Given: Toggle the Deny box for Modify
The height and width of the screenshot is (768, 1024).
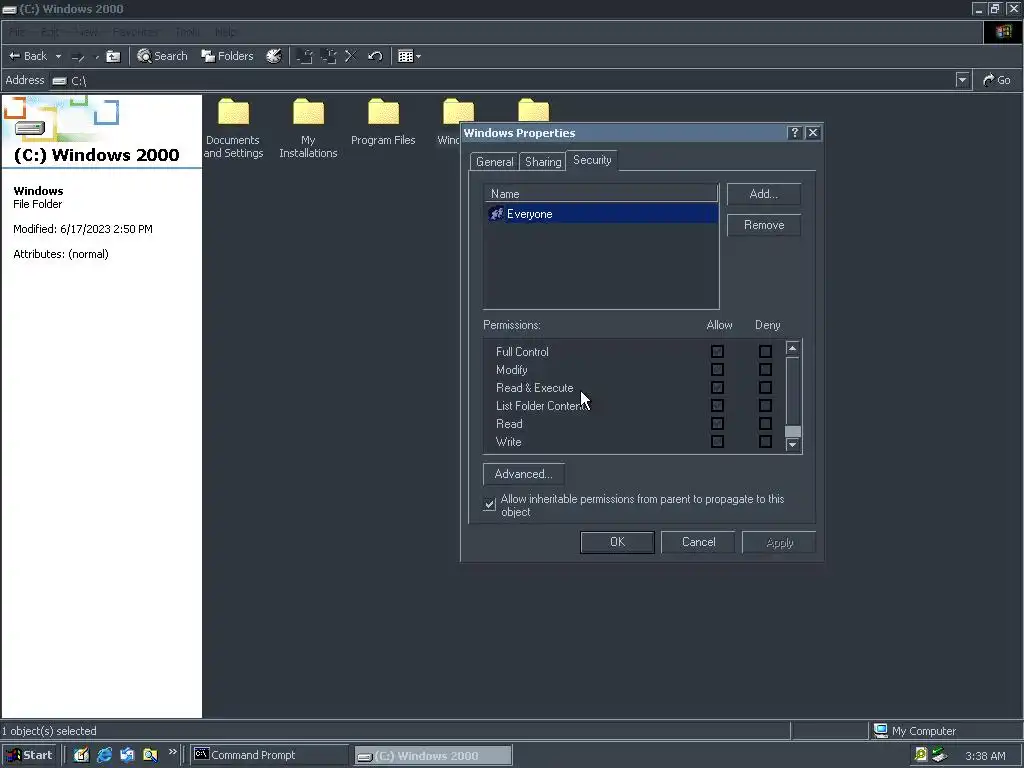Looking at the screenshot, I should point(765,370).
